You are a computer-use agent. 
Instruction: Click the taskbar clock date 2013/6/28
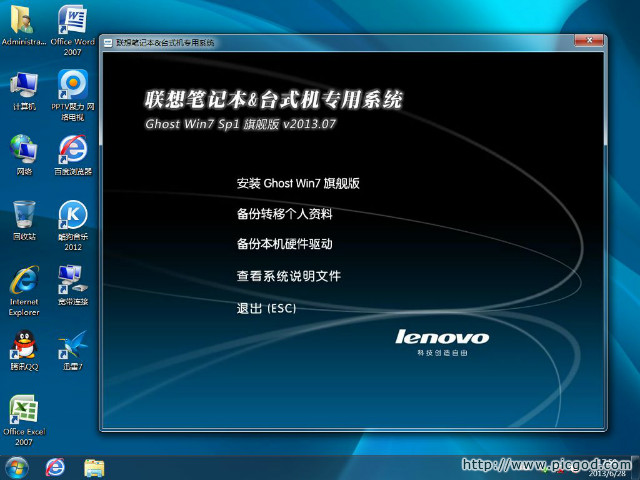(607, 473)
